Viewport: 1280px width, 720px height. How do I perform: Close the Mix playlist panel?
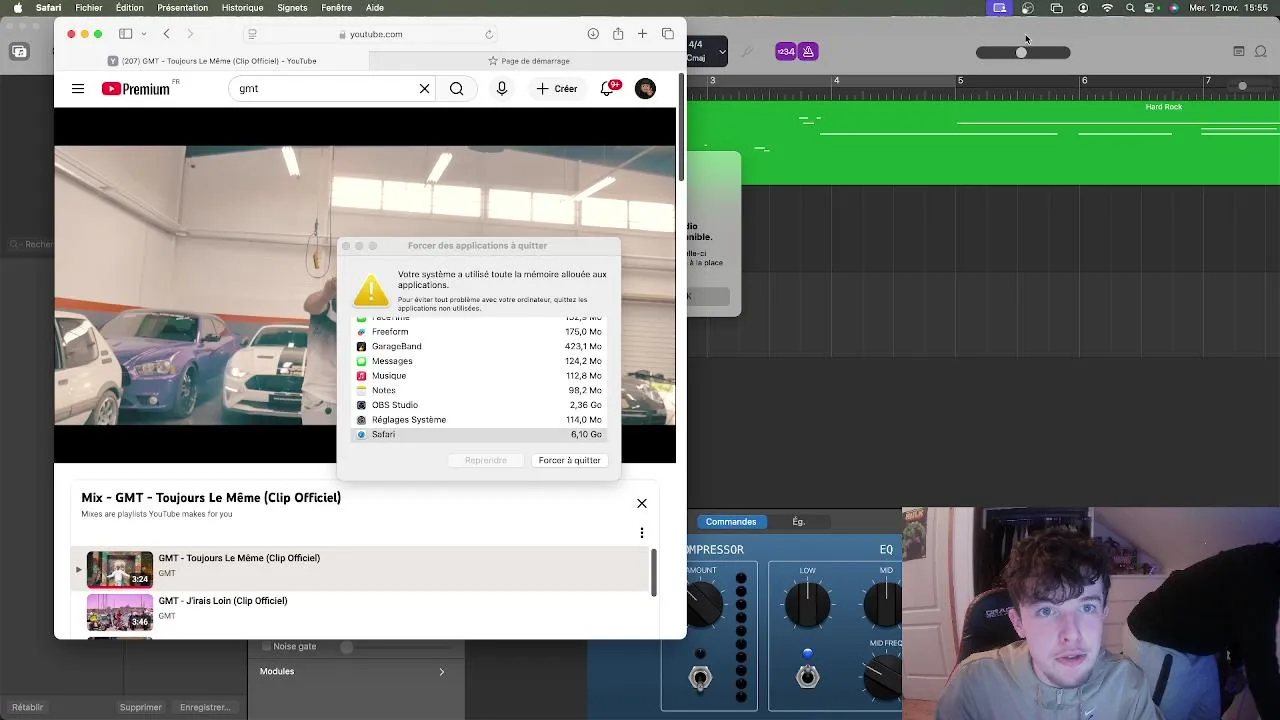(642, 503)
